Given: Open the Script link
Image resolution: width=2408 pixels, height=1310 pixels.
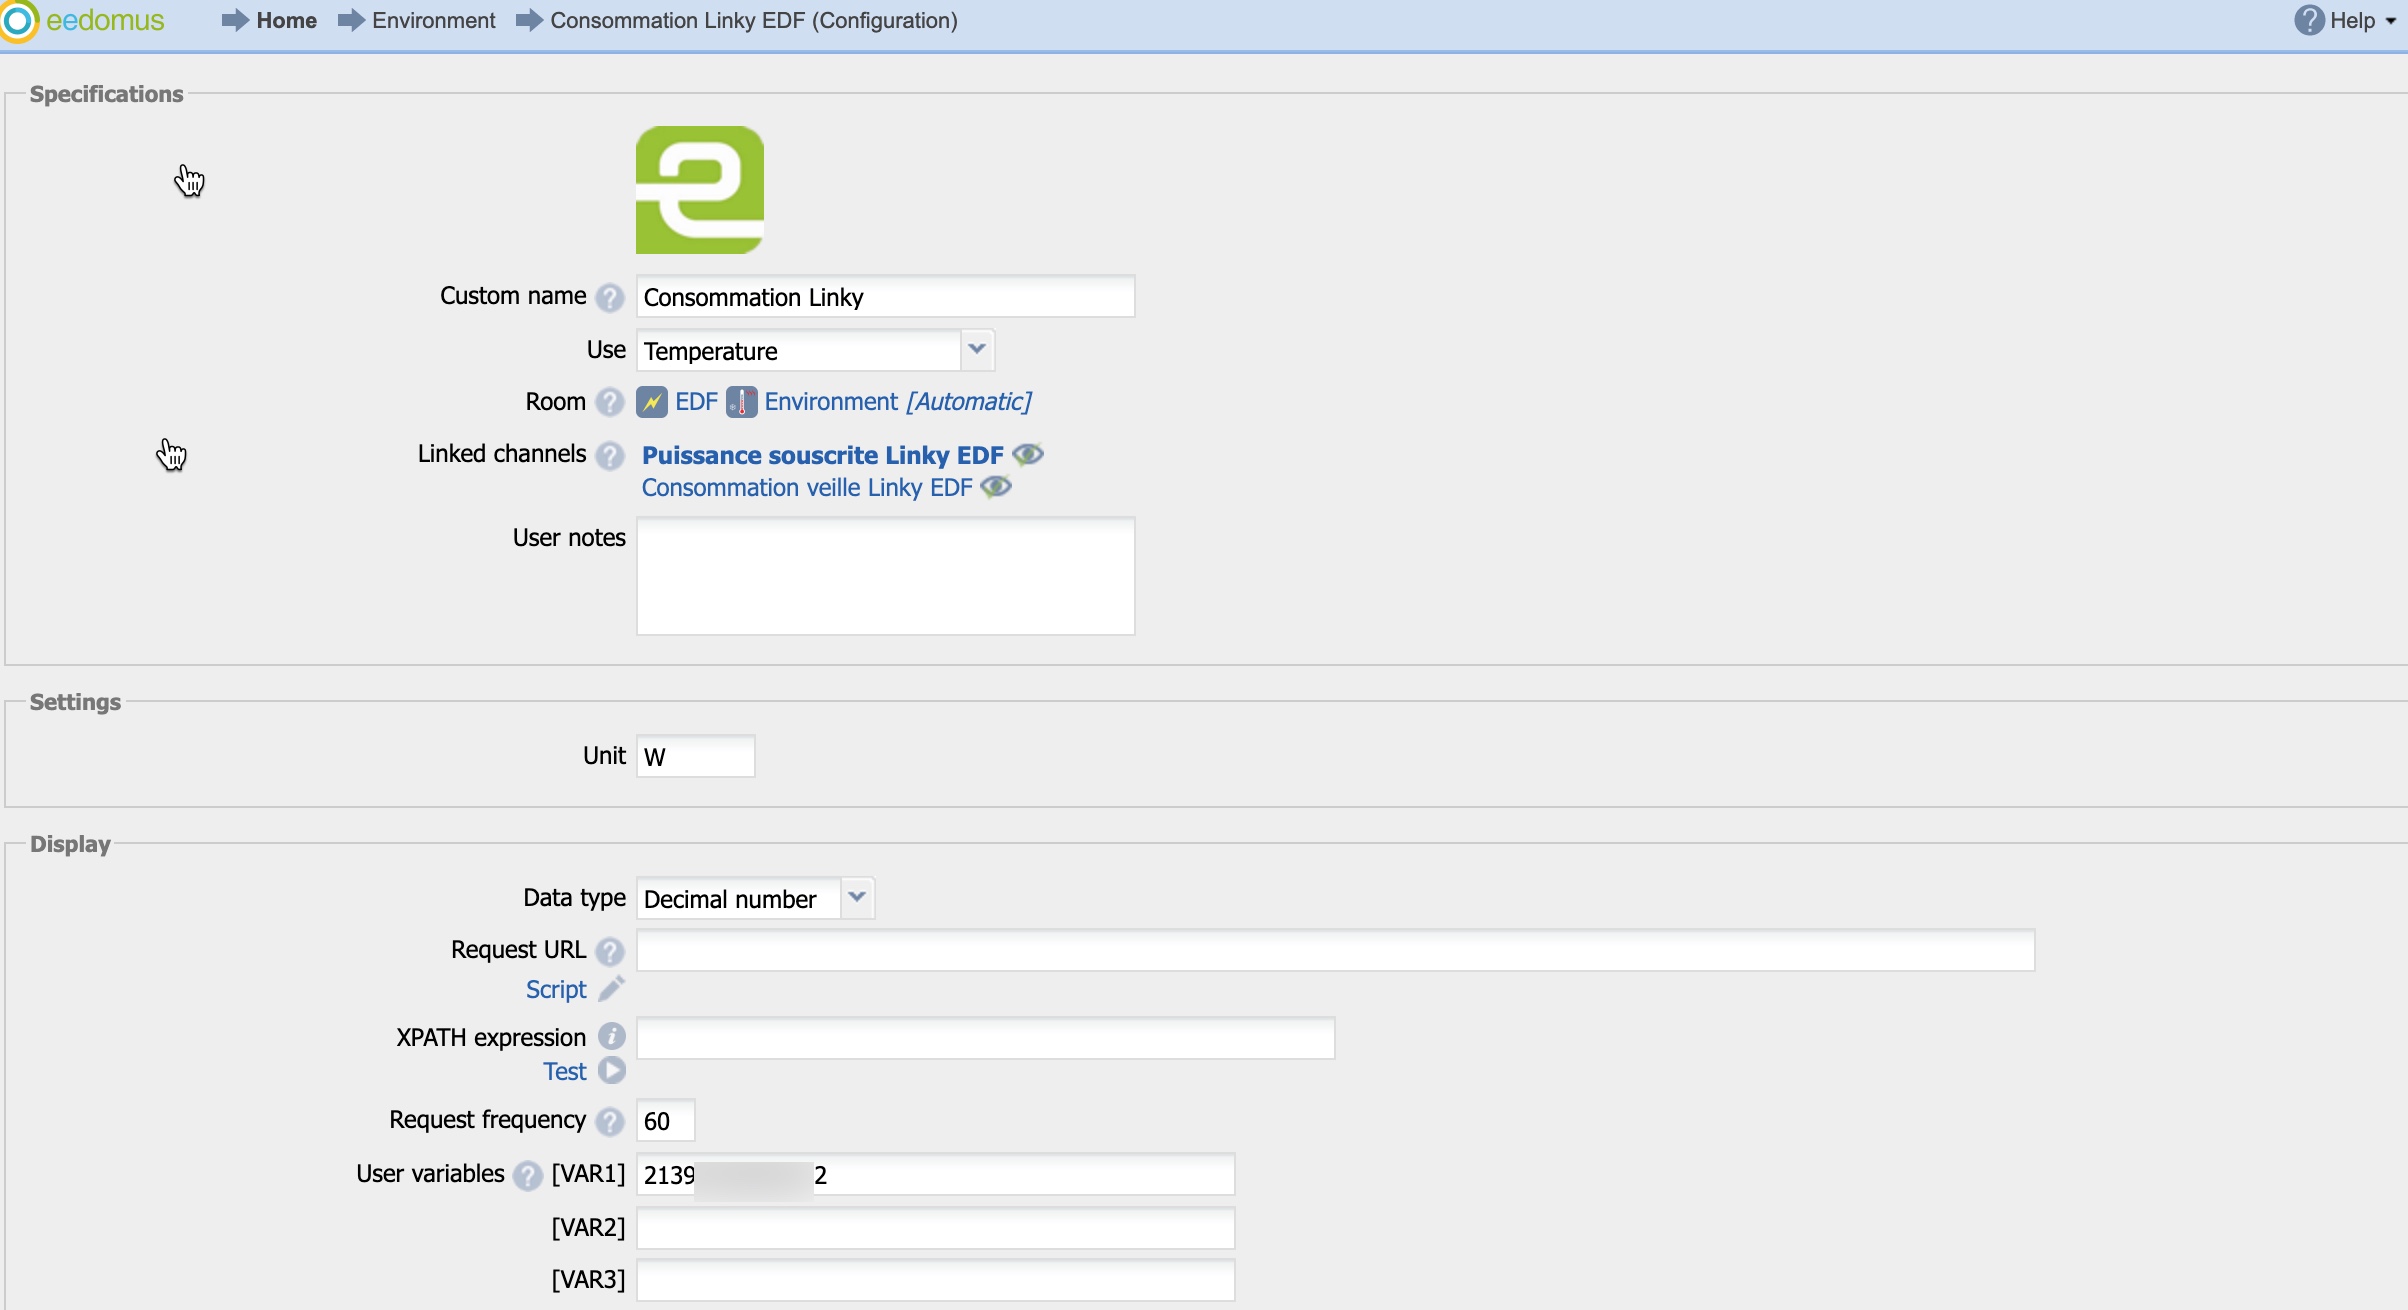Looking at the screenshot, I should 556,990.
